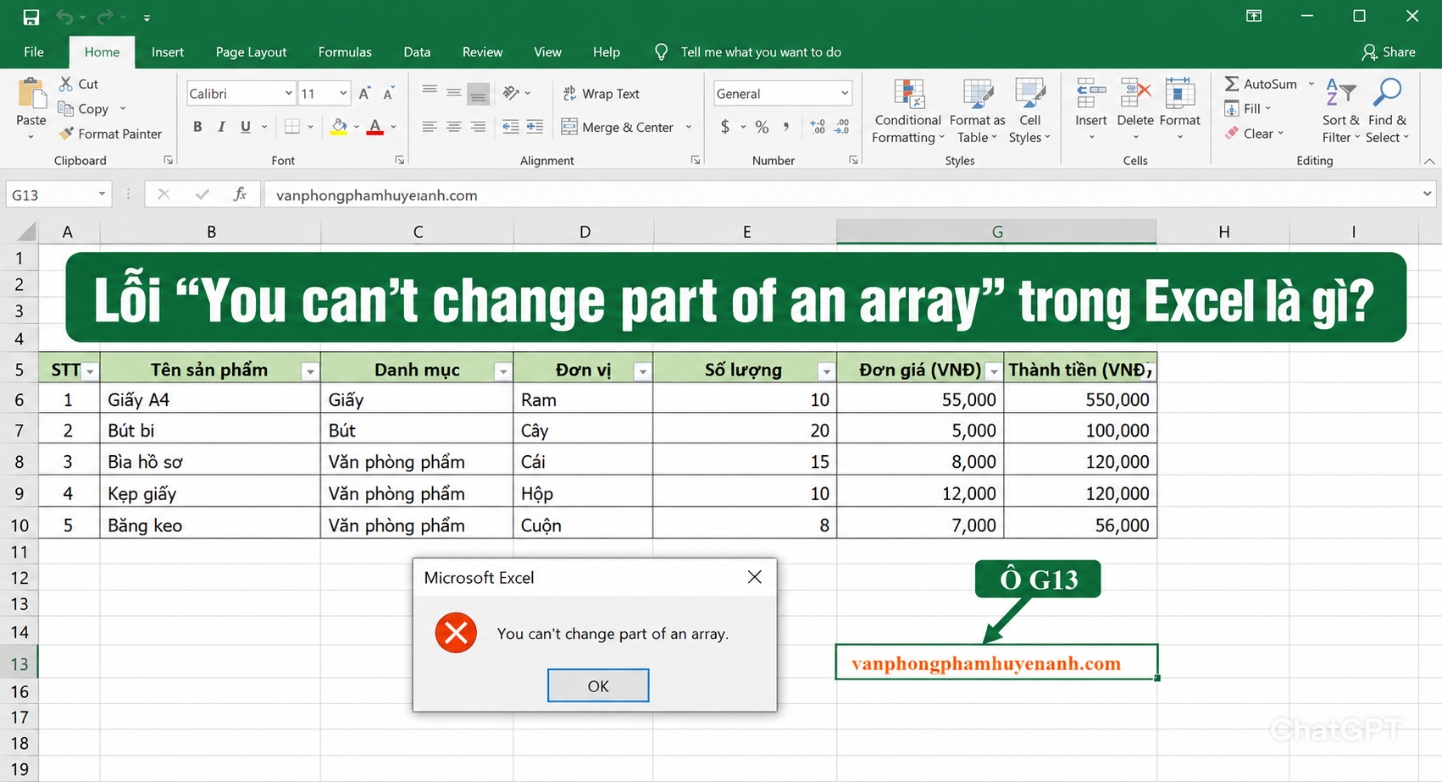Image resolution: width=1442 pixels, height=782 pixels.
Task: Open Format as Table gallery
Action: point(977,111)
